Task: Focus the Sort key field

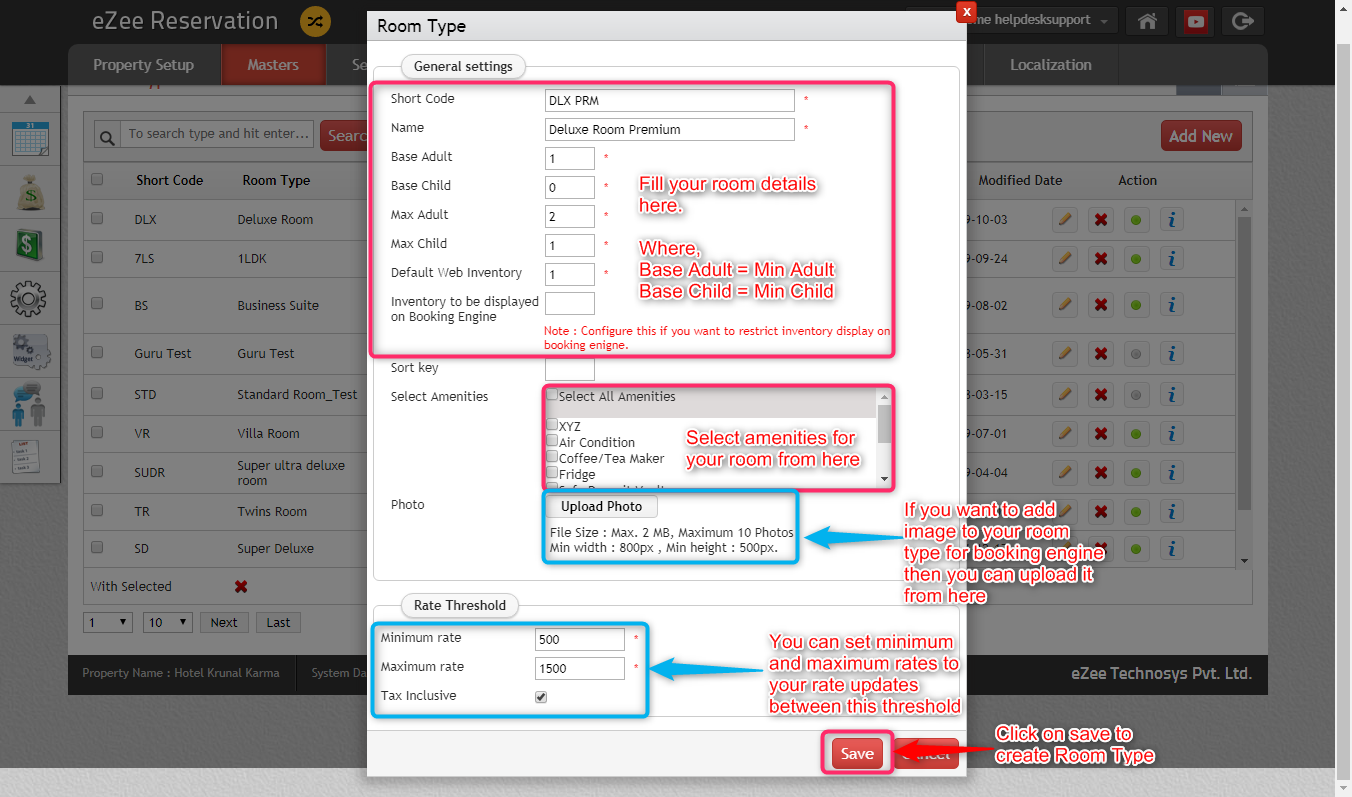Action: [x=570, y=368]
